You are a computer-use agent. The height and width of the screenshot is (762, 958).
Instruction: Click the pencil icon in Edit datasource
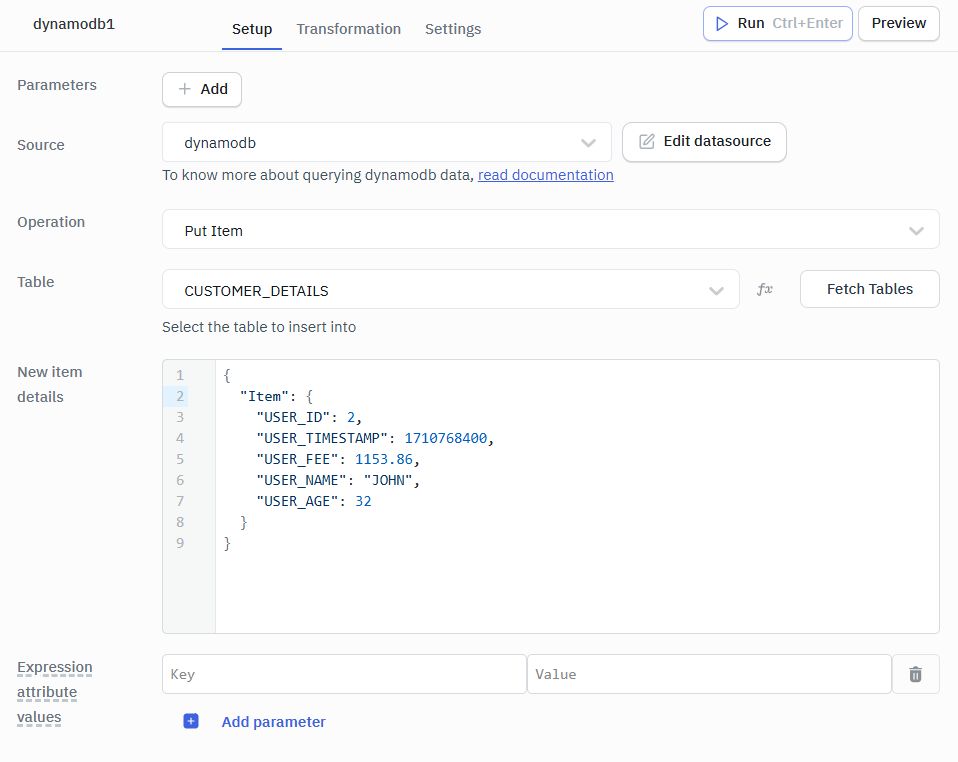(646, 141)
